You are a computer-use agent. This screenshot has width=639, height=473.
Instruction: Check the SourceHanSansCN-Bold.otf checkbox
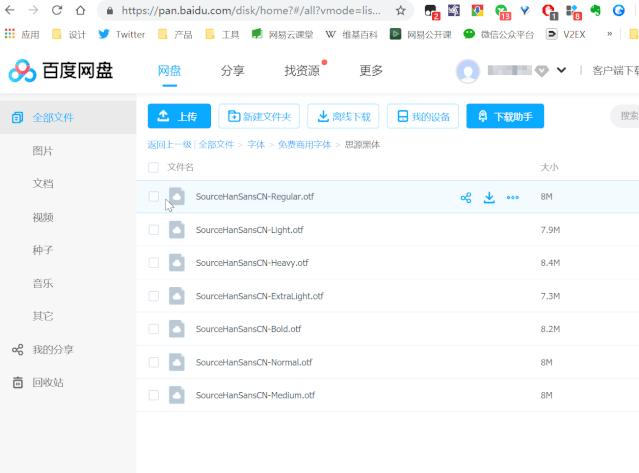pos(154,329)
